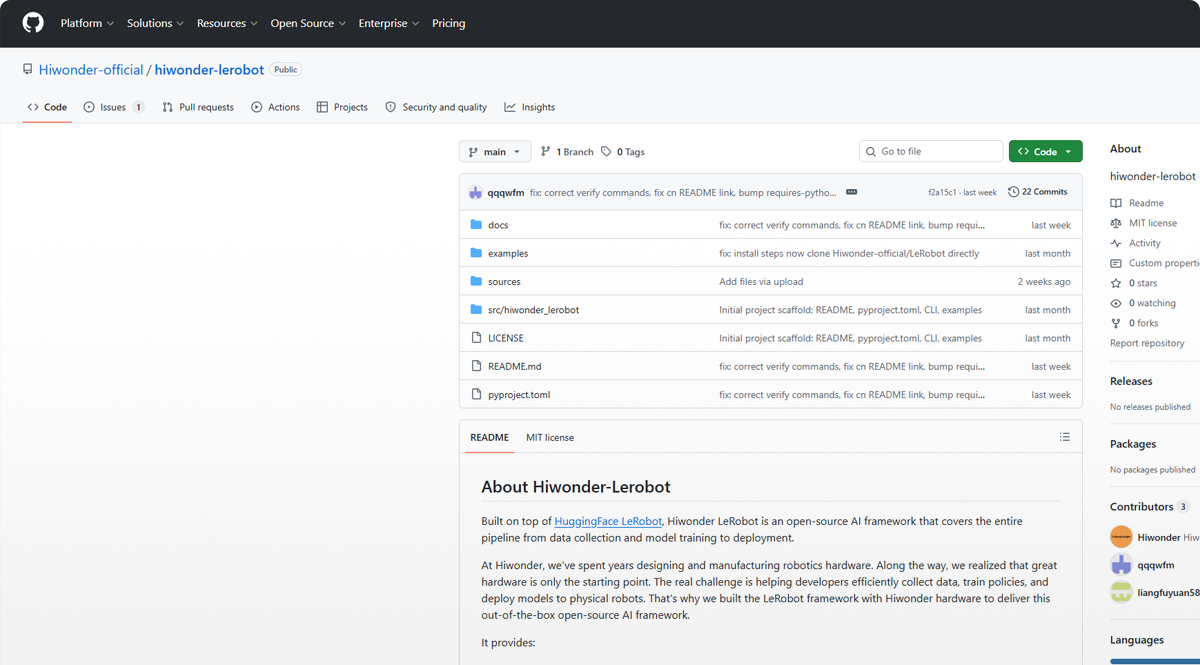
Task: Open the hiwonder-lerobot repository link
Action: click(209, 70)
